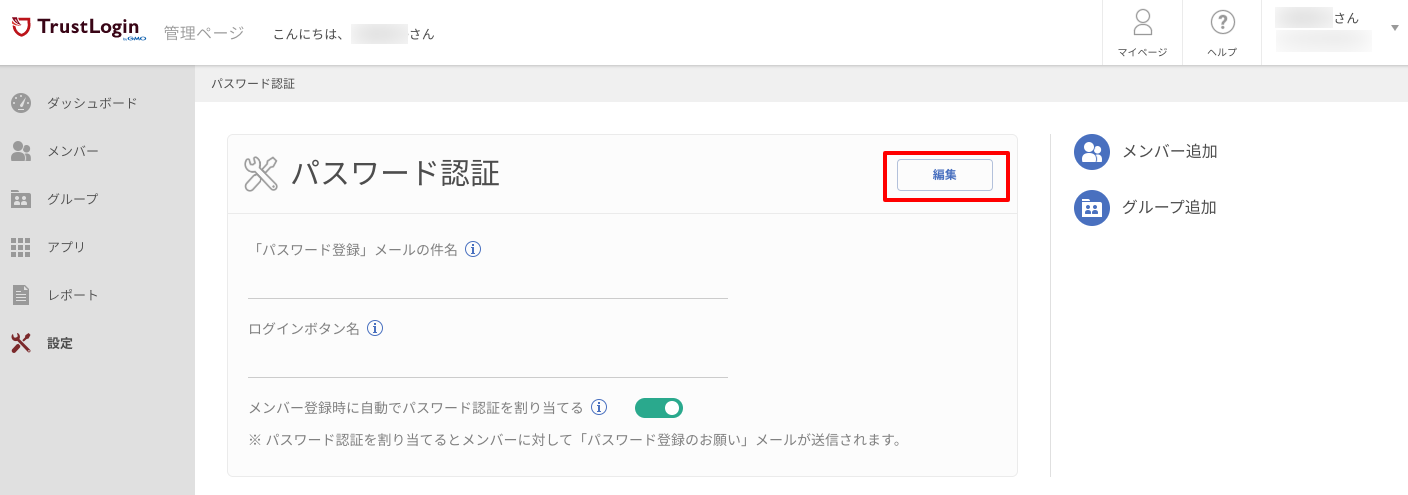Show info icon for auto-assign password setting
This screenshot has width=1408, height=495.
[599, 407]
